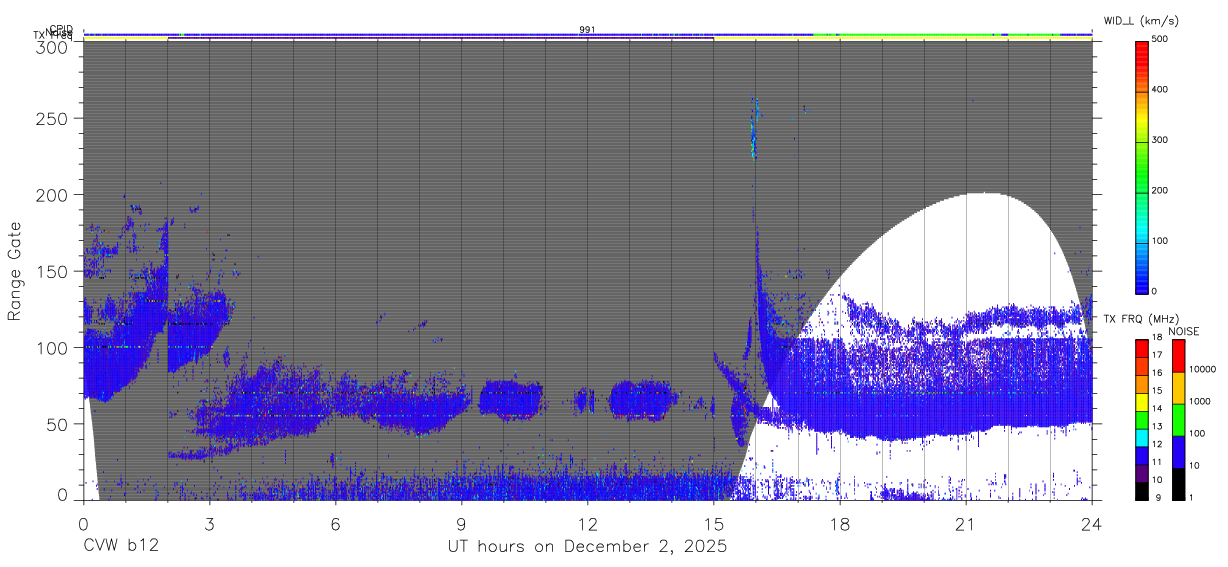Click the orange 15–16 MHz TX FRQ swatch
Image resolution: width=1228 pixels, height=567 pixels.
(1143, 385)
